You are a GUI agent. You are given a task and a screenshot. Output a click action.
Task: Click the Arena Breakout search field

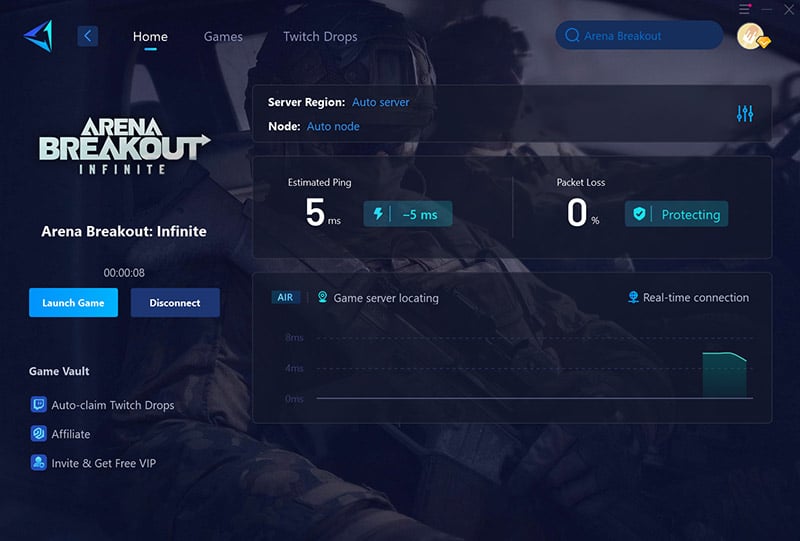[x=639, y=35]
